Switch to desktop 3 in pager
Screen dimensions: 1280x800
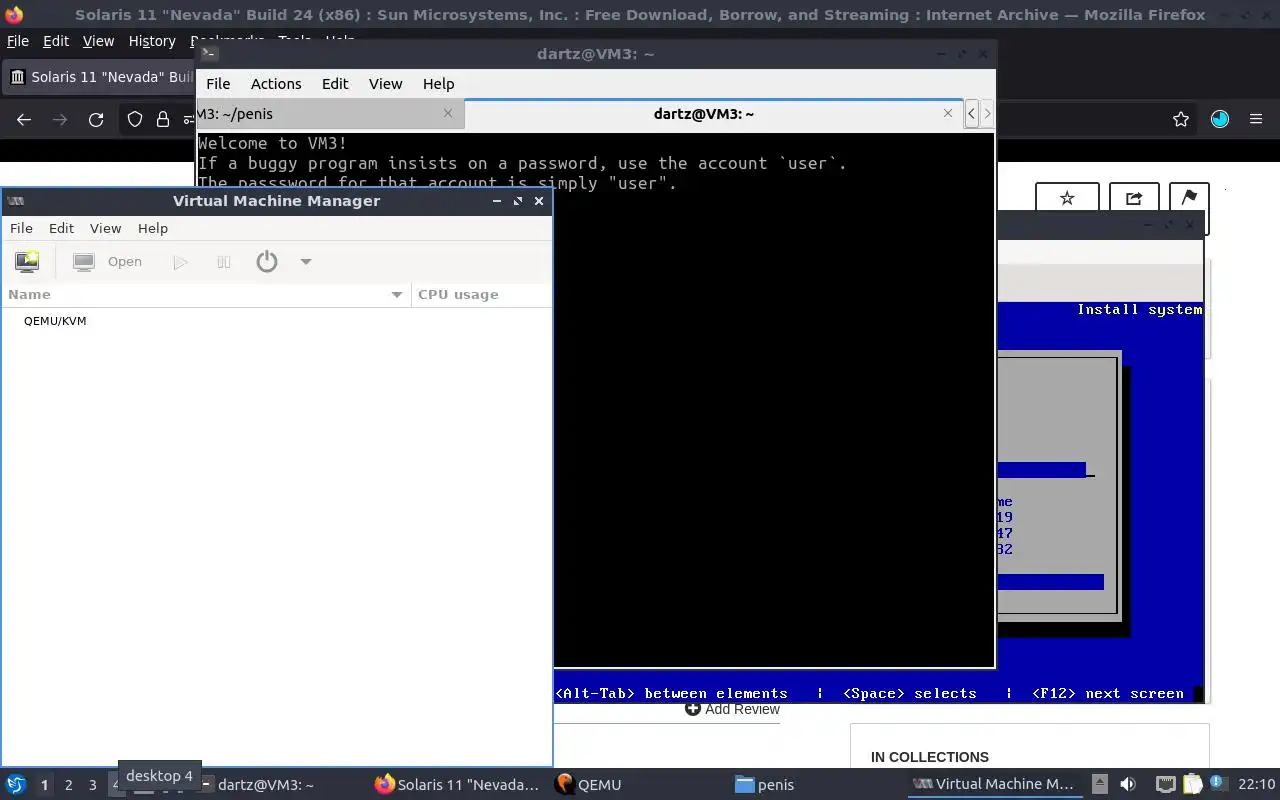click(x=92, y=785)
